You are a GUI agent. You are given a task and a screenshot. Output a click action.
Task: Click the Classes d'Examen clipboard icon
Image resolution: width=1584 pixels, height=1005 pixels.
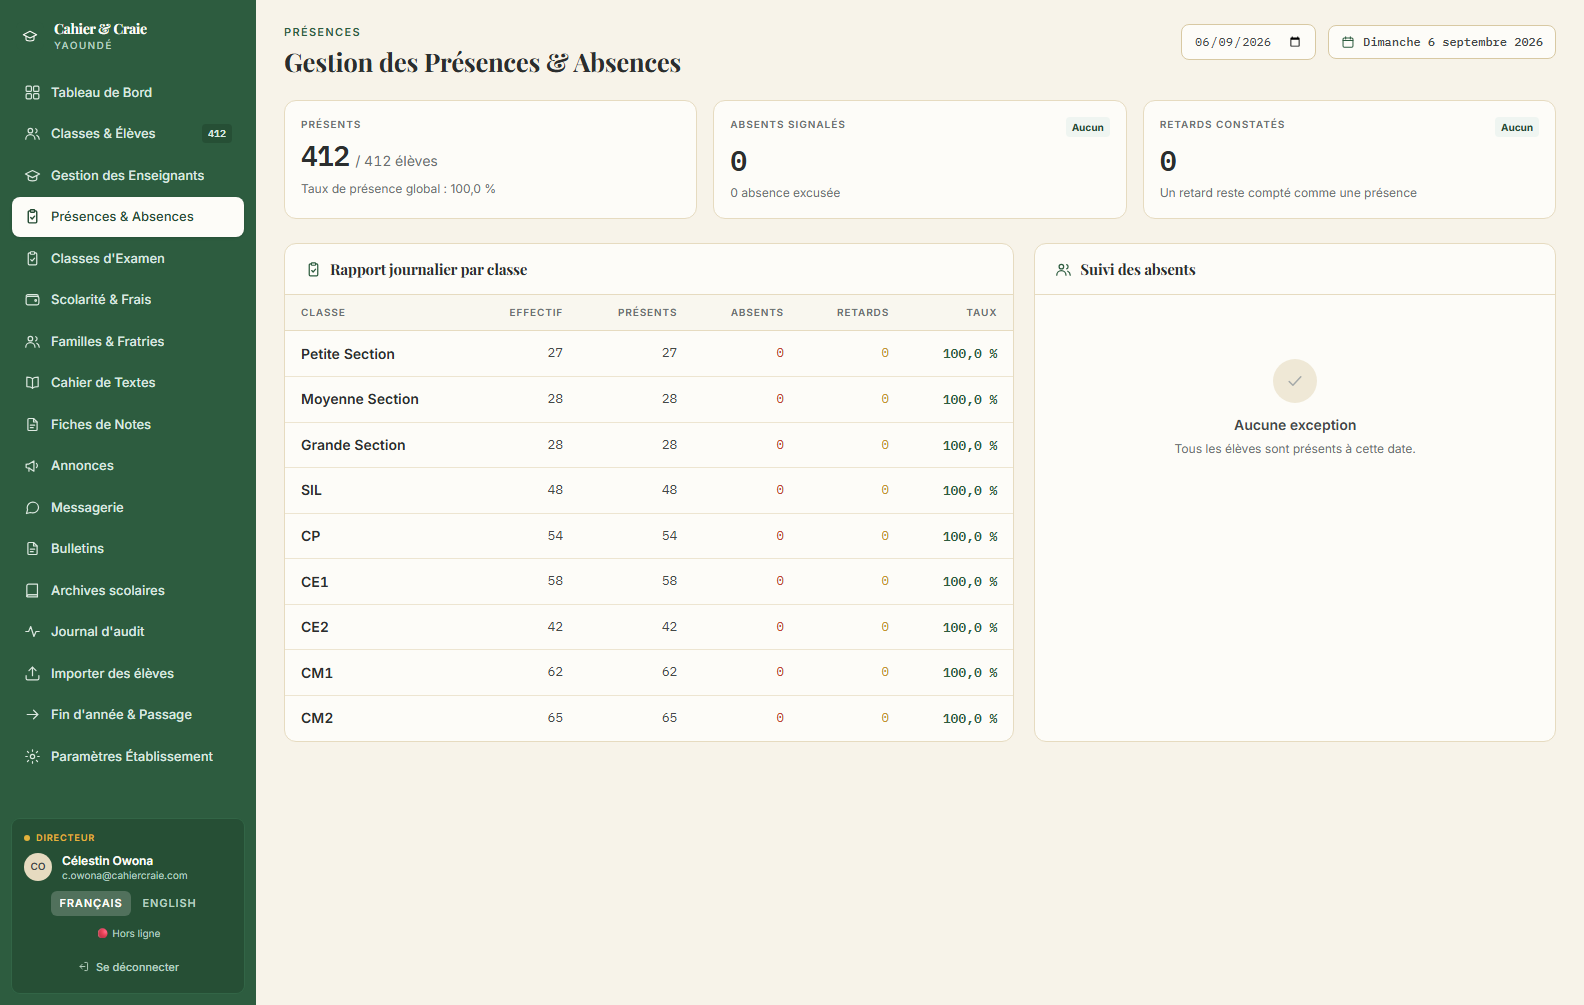[32, 259]
